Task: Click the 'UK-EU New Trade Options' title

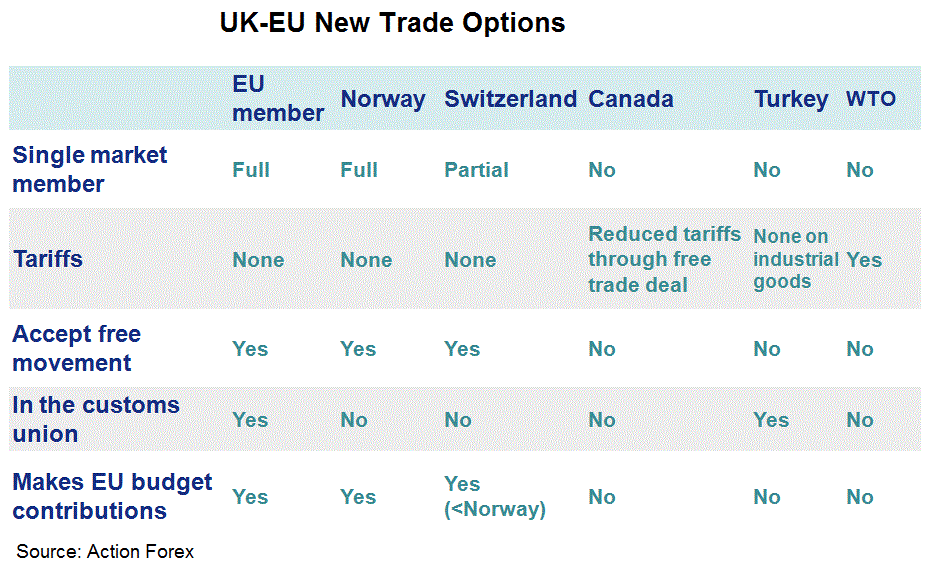Action: click(392, 23)
